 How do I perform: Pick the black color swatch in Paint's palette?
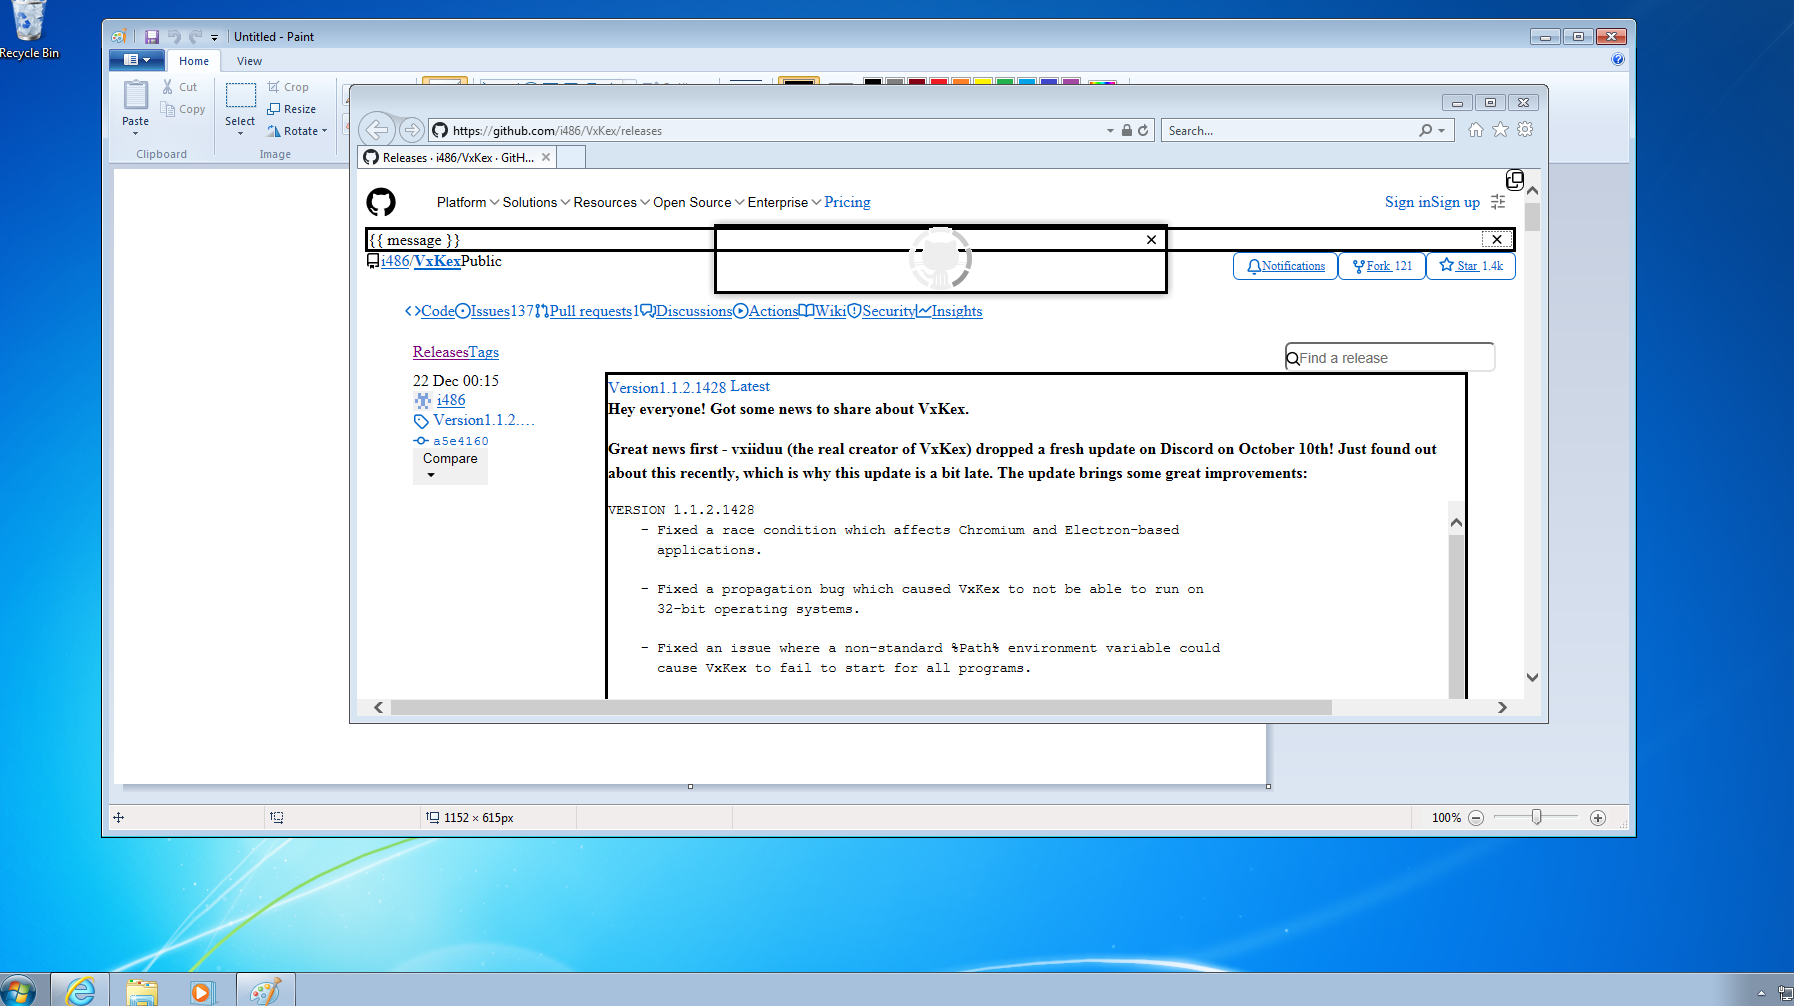873,81
